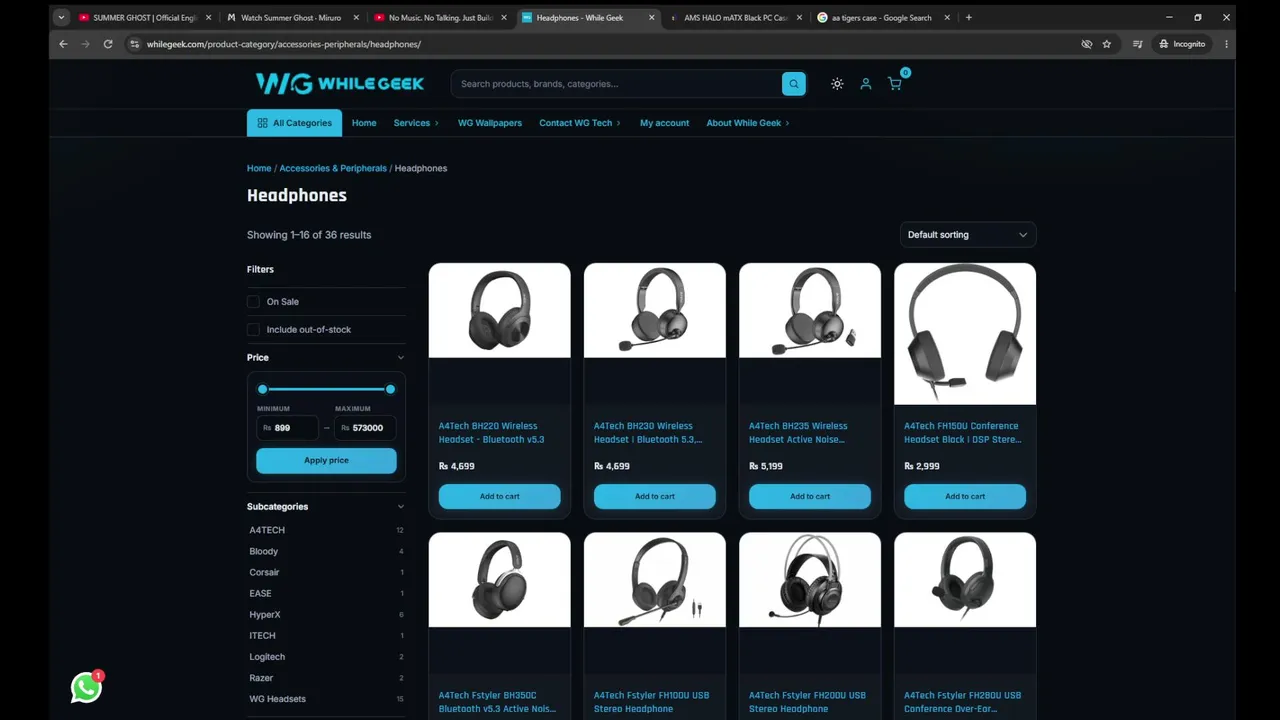This screenshot has width=1280, height=720.
Task: Open the Chrome three-dot menu
Action: pyautogui.click(x=1226, y=44)
